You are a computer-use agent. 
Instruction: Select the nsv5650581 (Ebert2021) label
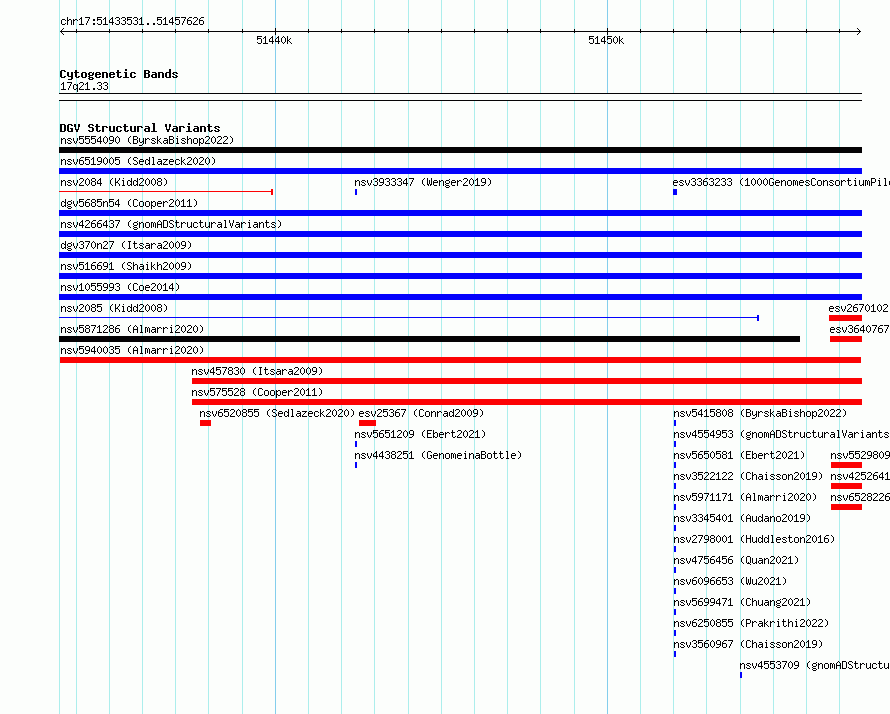pyautogui.click(x=739, y=455)
